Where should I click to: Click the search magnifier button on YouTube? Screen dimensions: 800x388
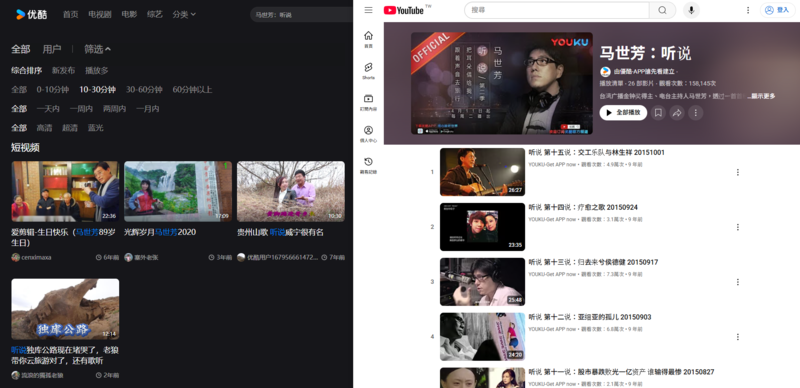point(662,10)
